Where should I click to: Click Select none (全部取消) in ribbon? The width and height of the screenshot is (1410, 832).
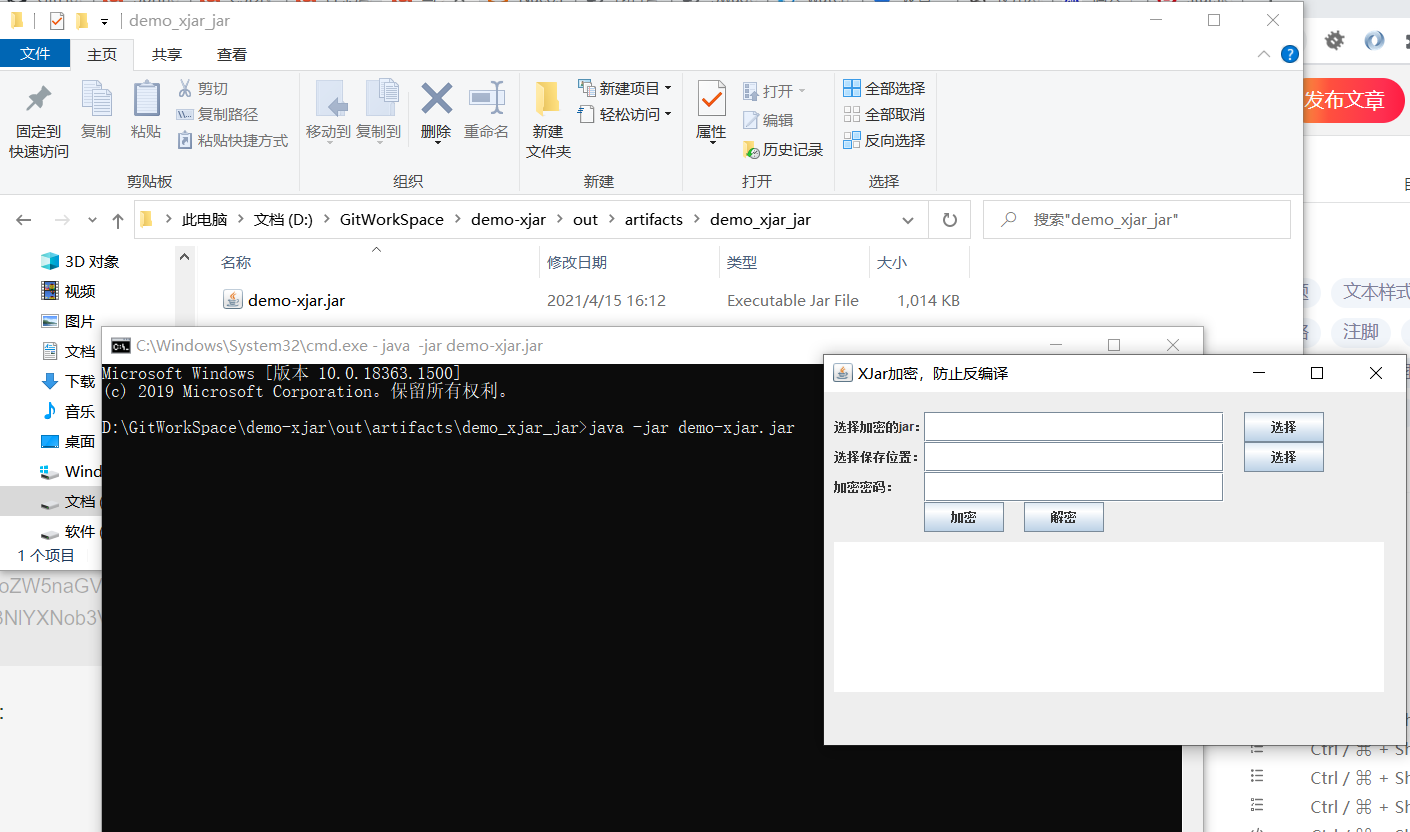click(884, 115)
